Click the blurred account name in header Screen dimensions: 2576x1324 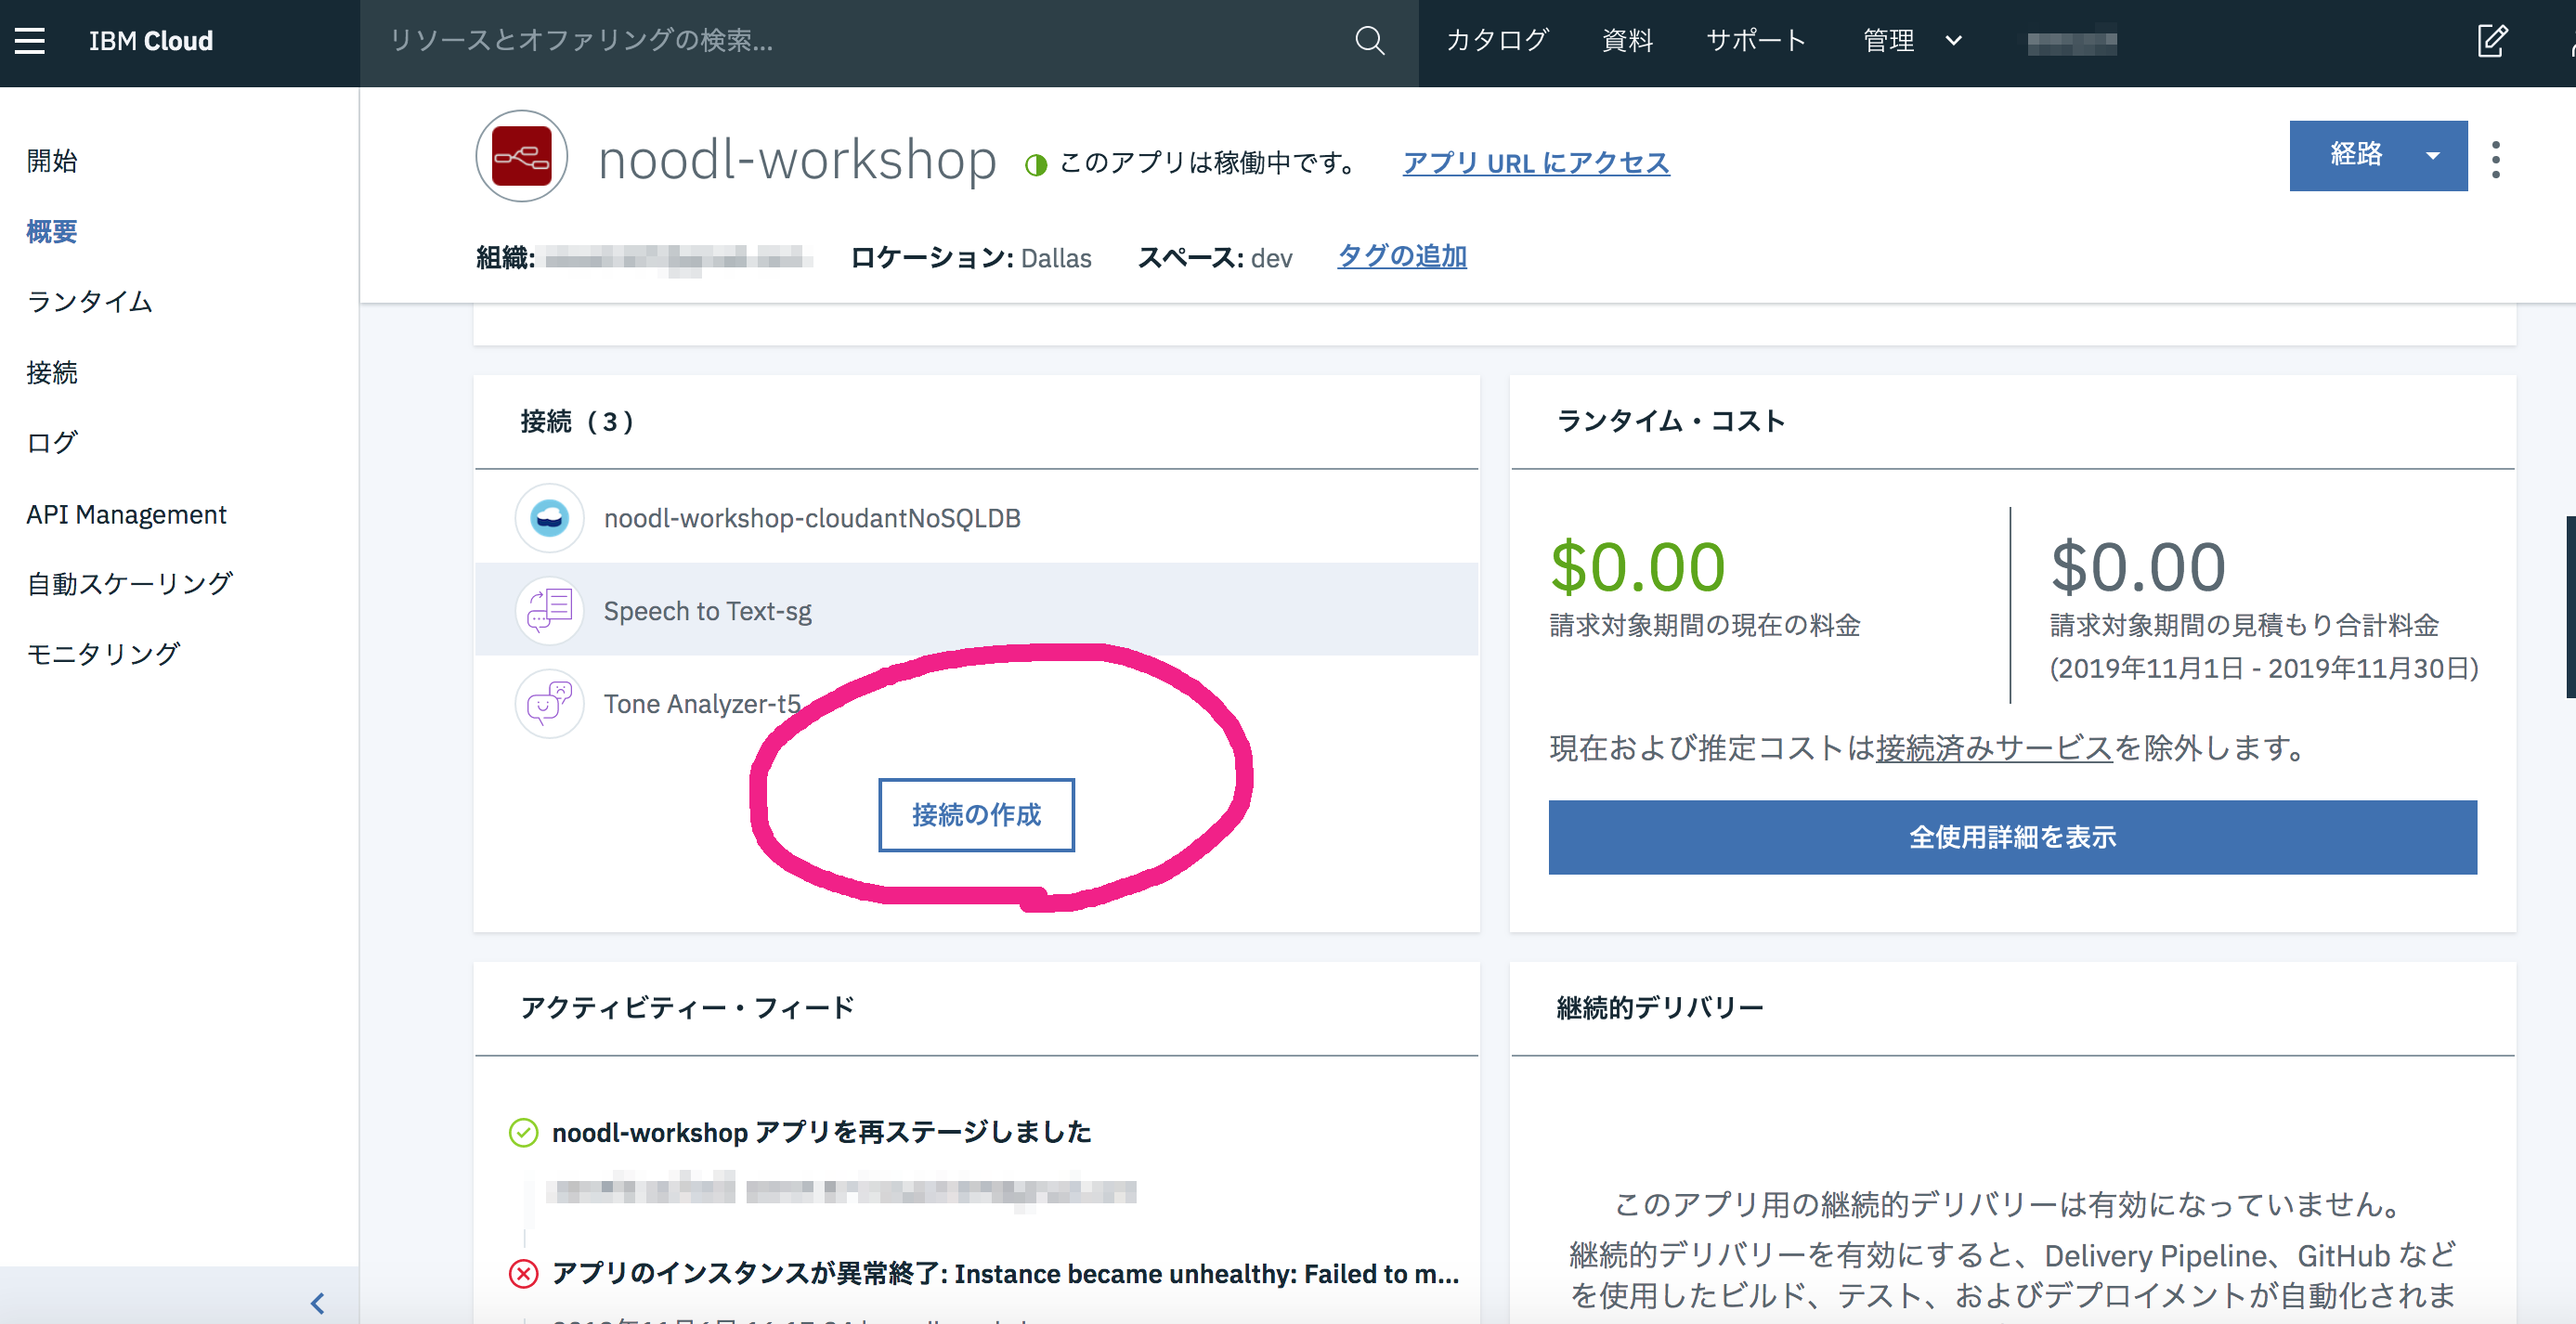click(x=2072, y=42)
